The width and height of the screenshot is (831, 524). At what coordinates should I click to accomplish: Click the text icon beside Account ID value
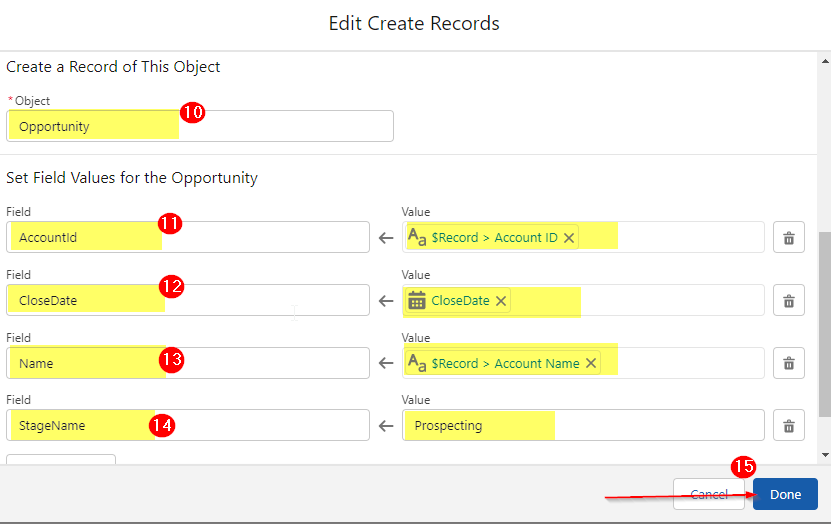(x=418, y=238)
